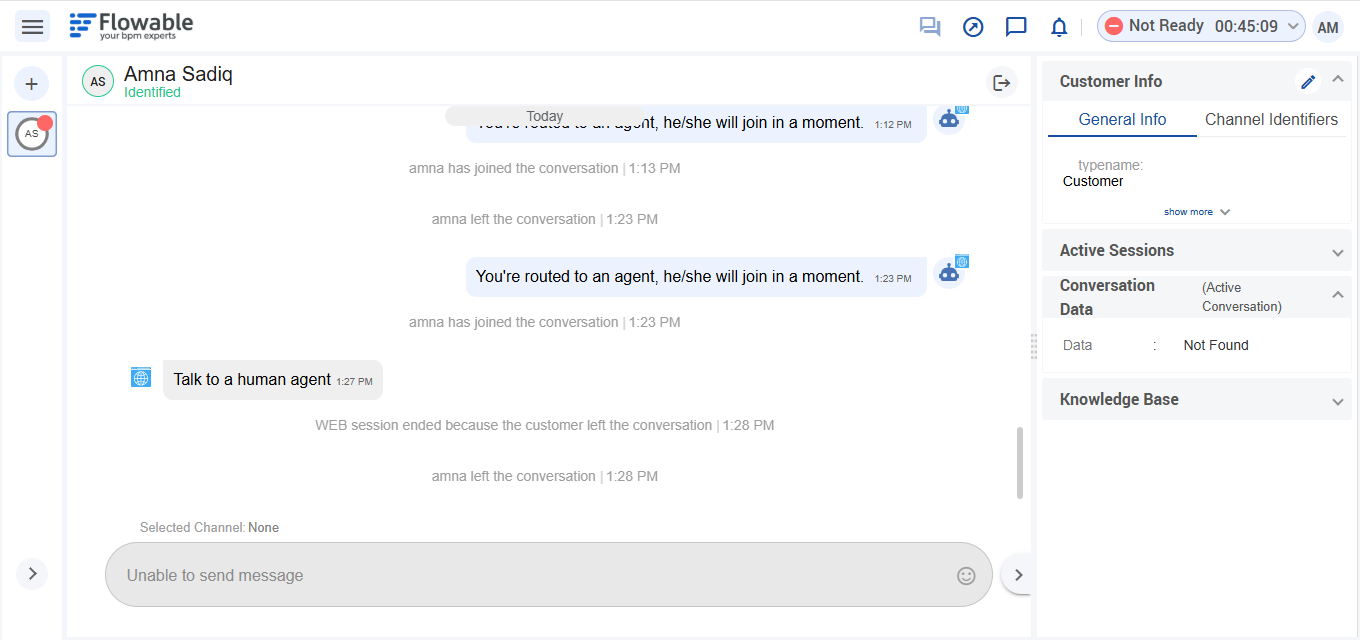Expand the Active Sessions panel
This screenshot has width=1360, height=640.
coord(1337,252)
